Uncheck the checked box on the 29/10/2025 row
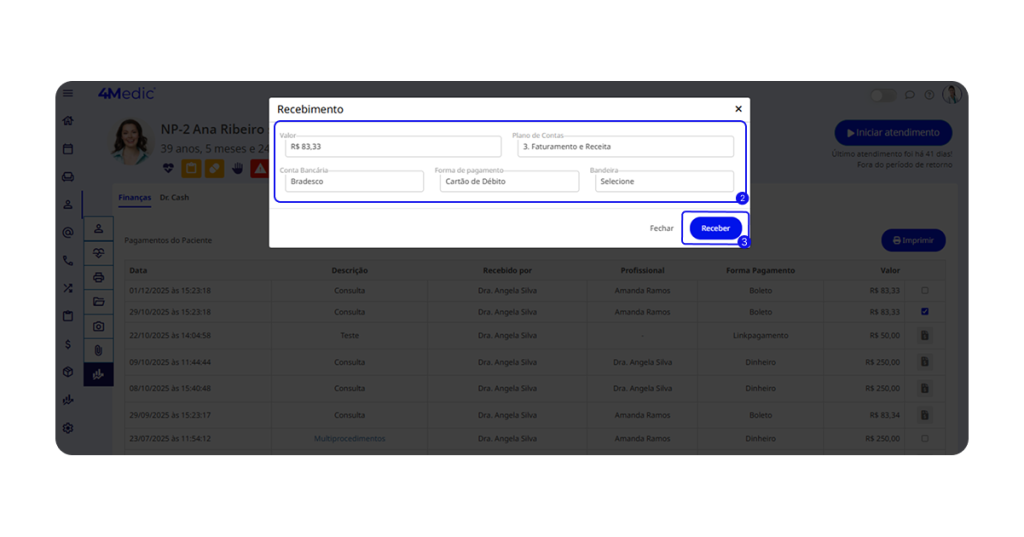Image resolution: width=1024 pixels, height=537 pixels. (x=925, y=312)
